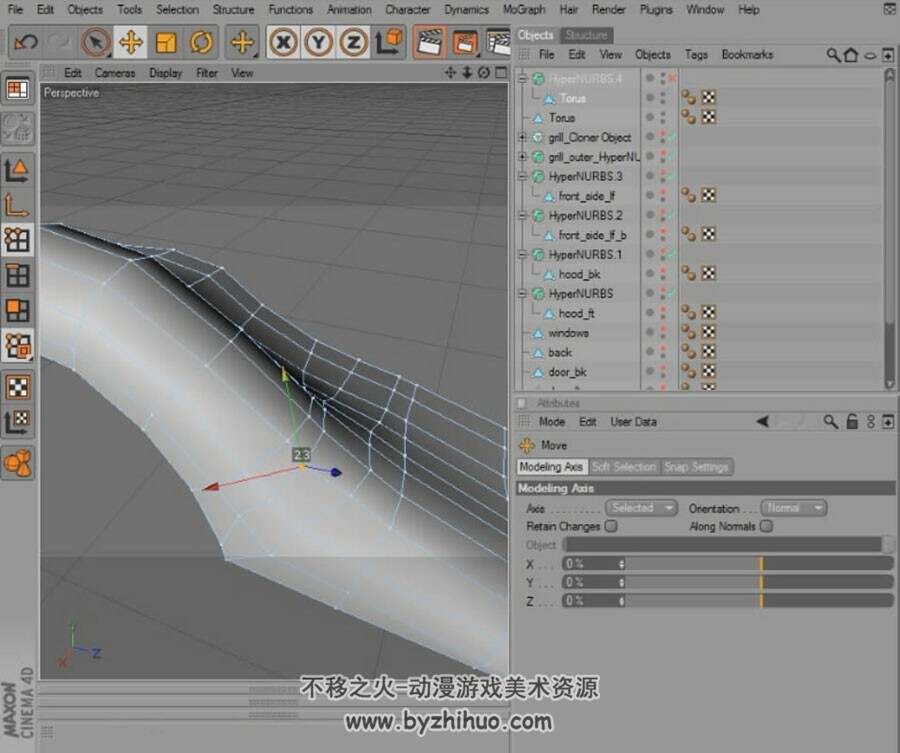
Task: Click the Y axis percentage slider
Action: point(759,582)
